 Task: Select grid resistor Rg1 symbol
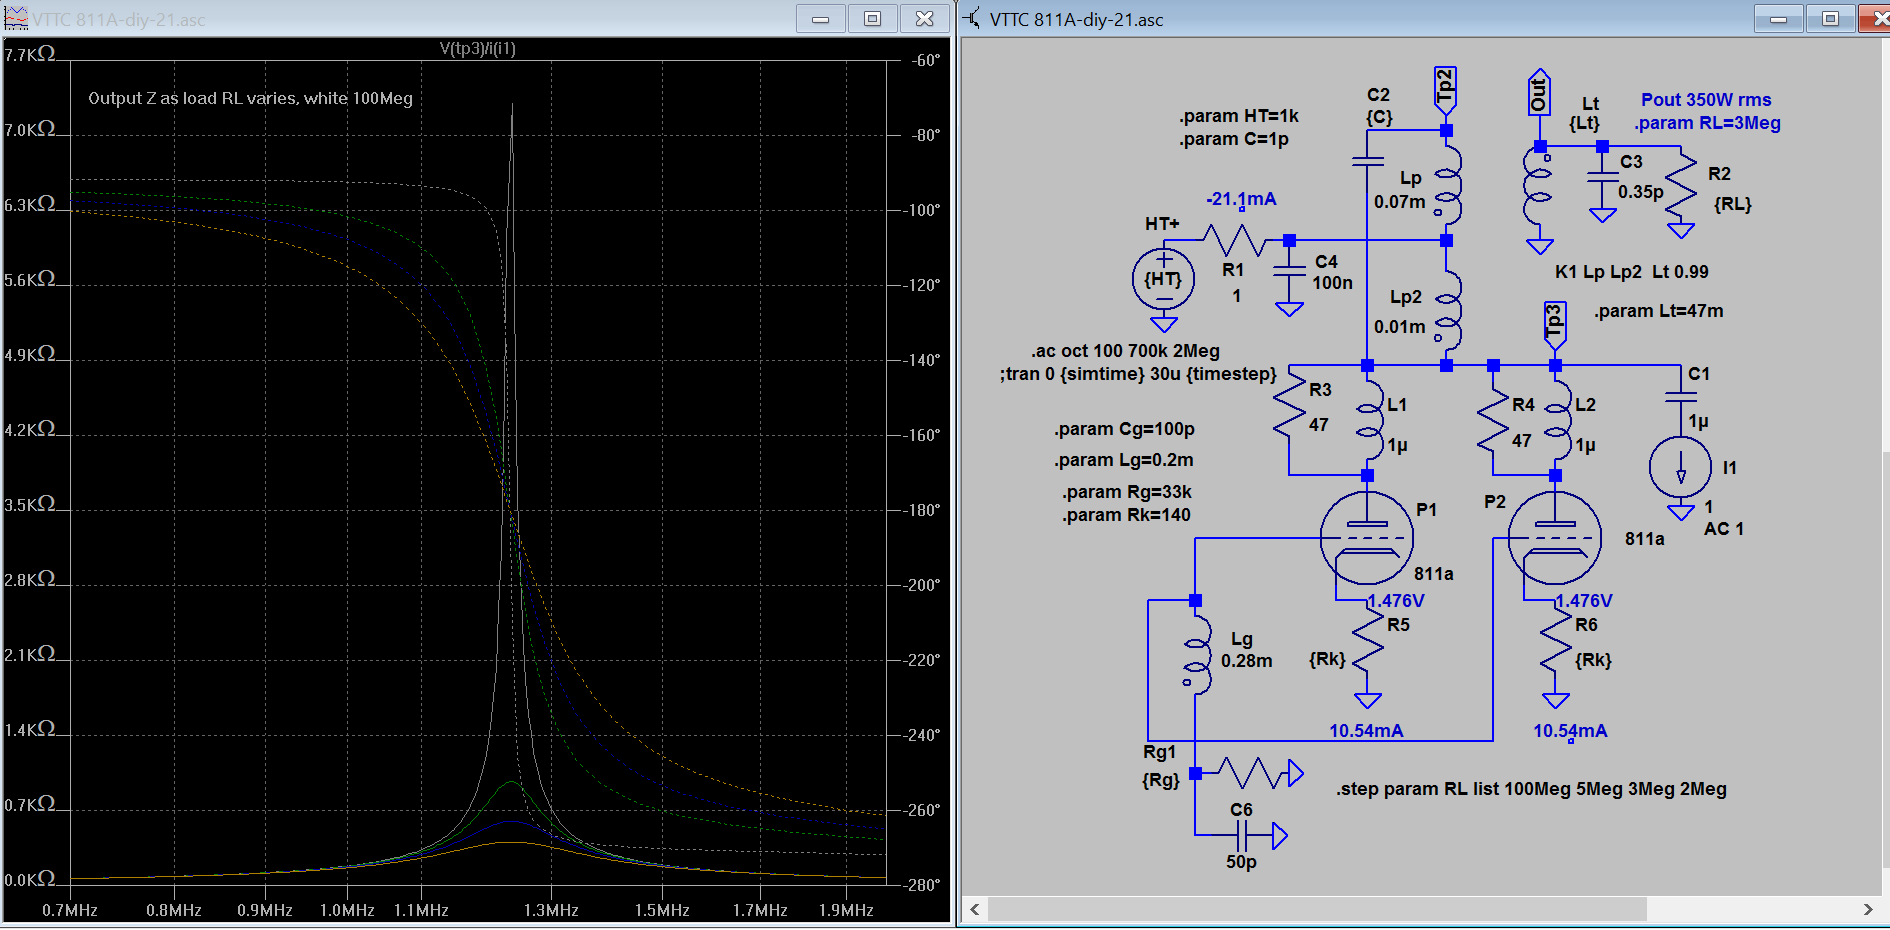[1250, 773]
